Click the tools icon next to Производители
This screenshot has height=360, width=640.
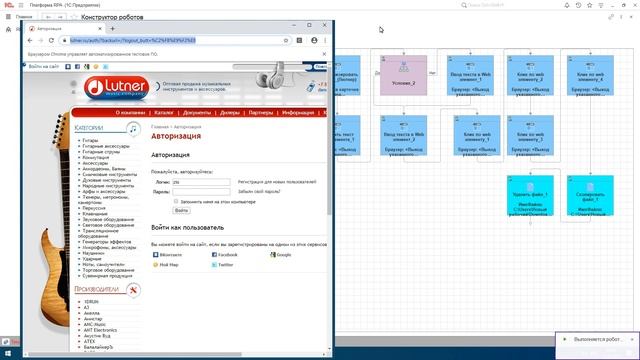pyautogui.click(x=133, y=290)
